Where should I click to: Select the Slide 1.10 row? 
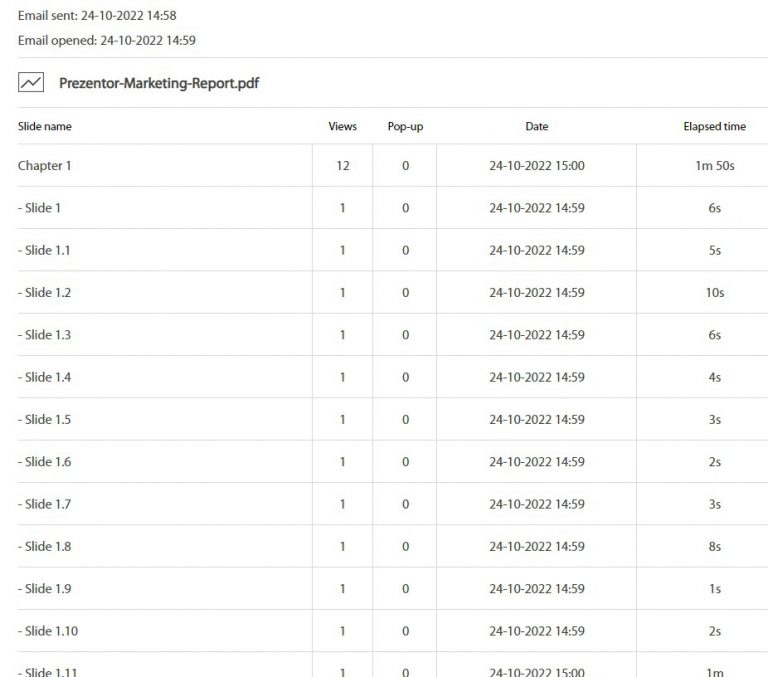pos(393,631)
